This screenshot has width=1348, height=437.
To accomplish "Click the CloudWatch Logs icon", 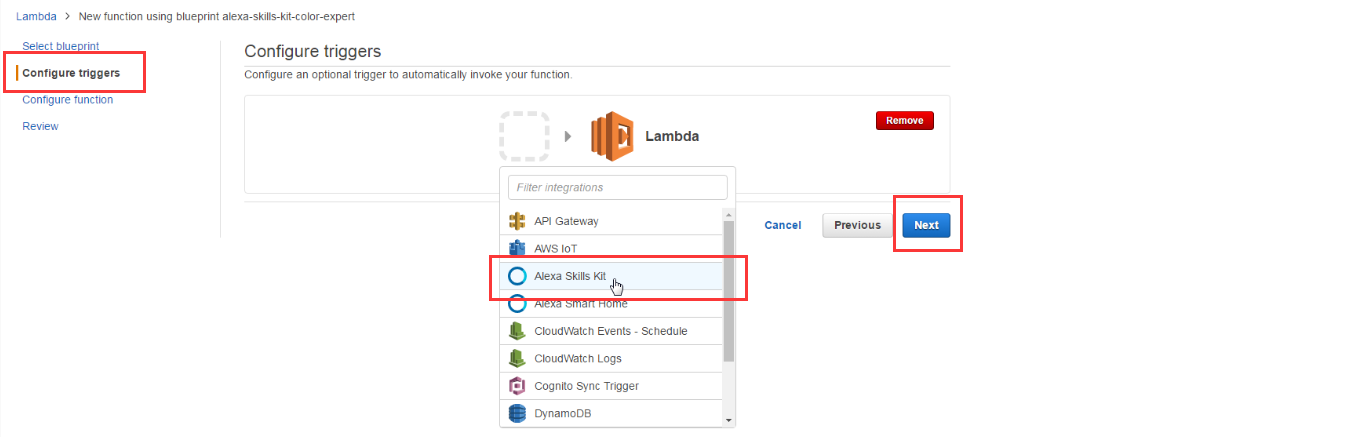I will tap(517, 358).
